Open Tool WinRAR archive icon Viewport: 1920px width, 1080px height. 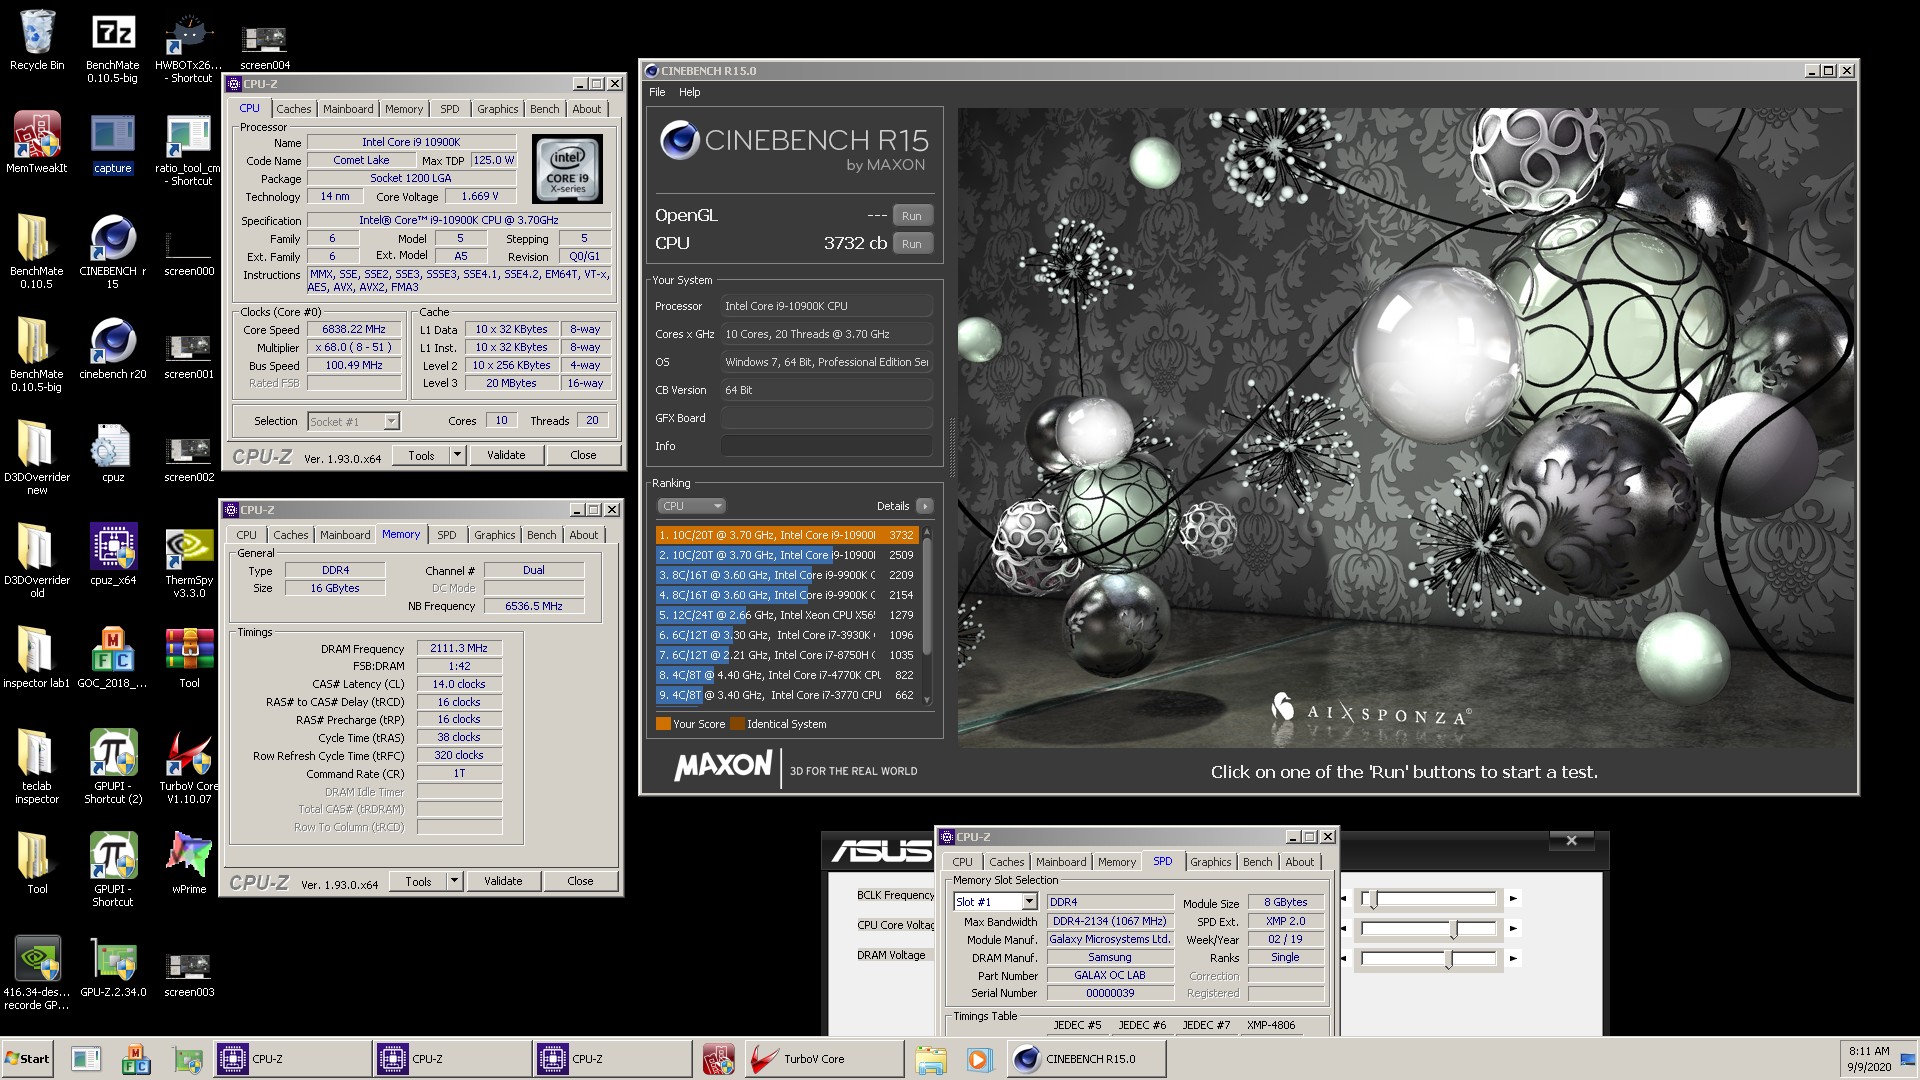[189, 657]
